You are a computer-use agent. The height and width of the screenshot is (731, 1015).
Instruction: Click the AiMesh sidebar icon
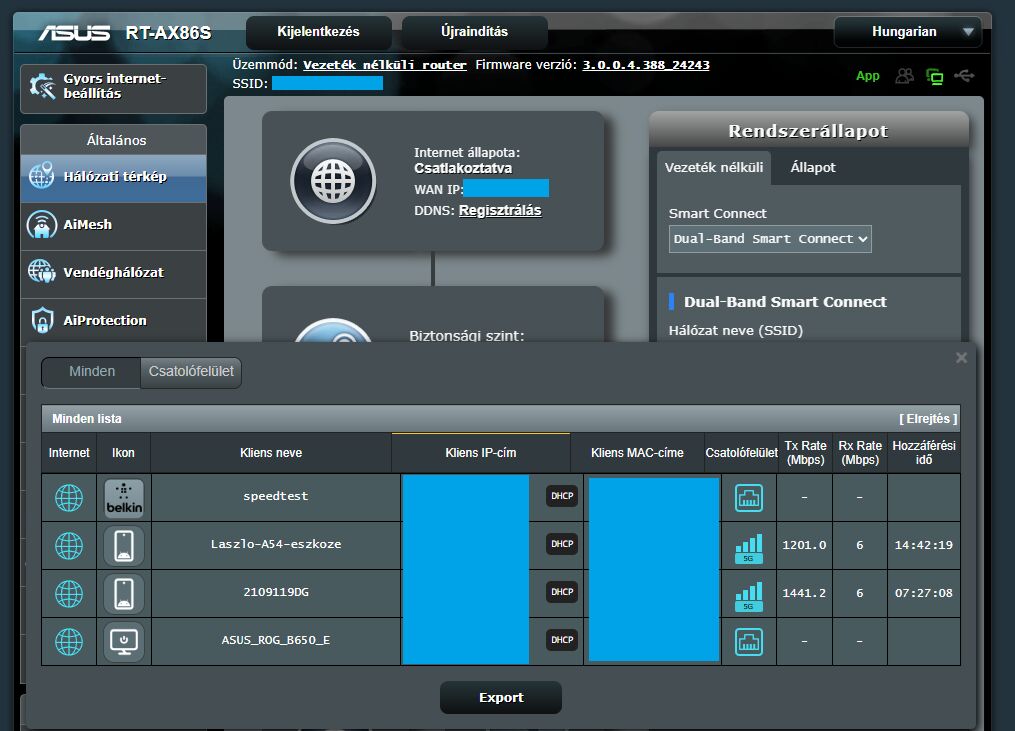pos(41,224)
